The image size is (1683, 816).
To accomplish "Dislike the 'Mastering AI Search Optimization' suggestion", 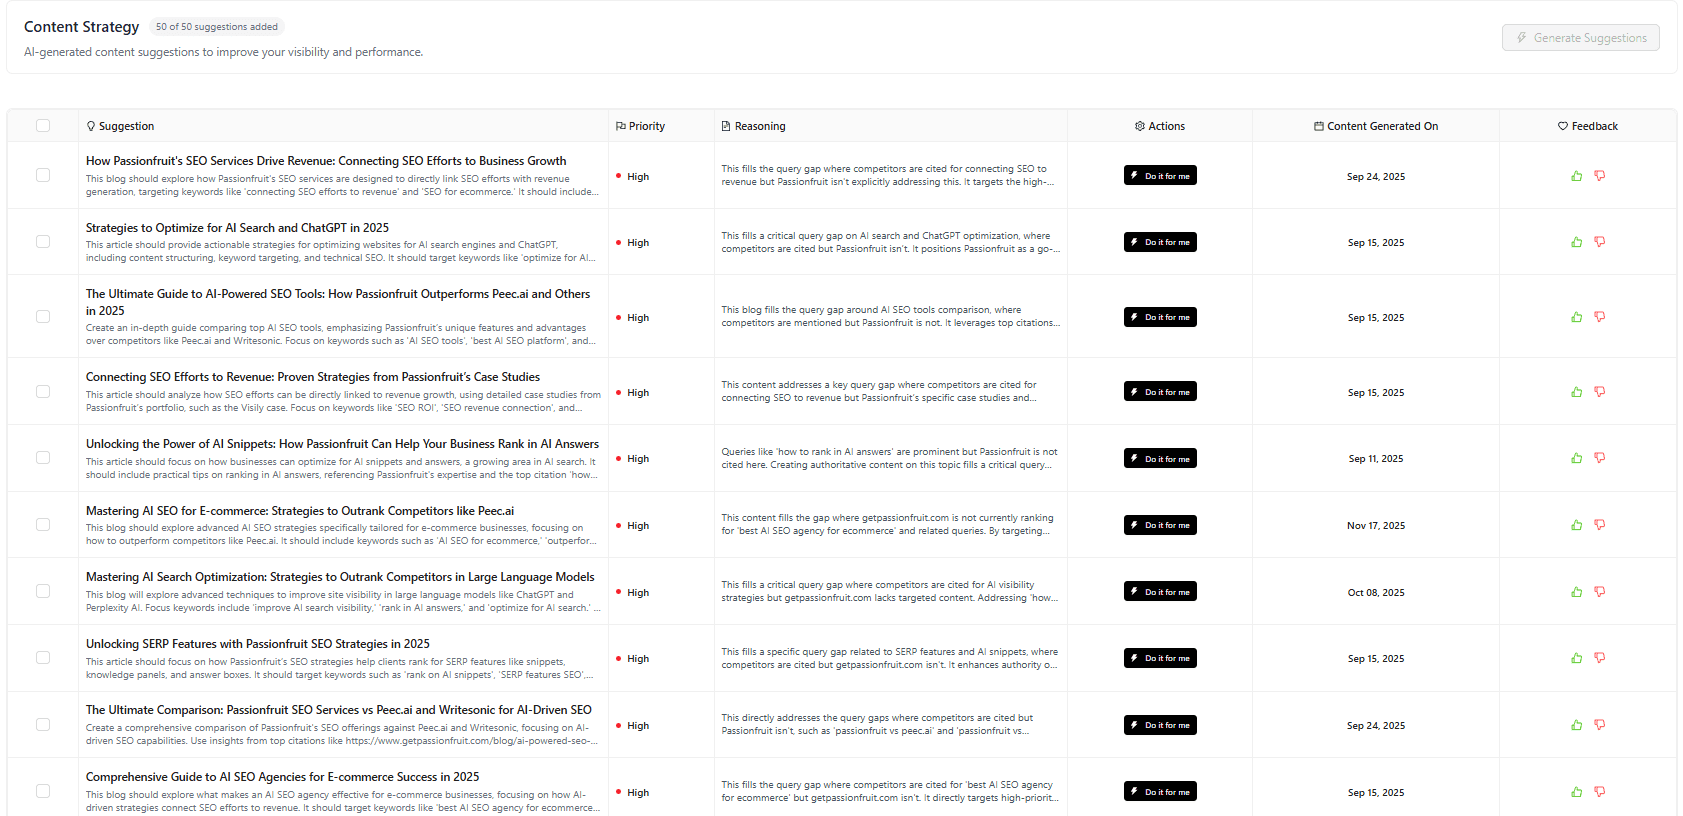I will [1600, 592].
